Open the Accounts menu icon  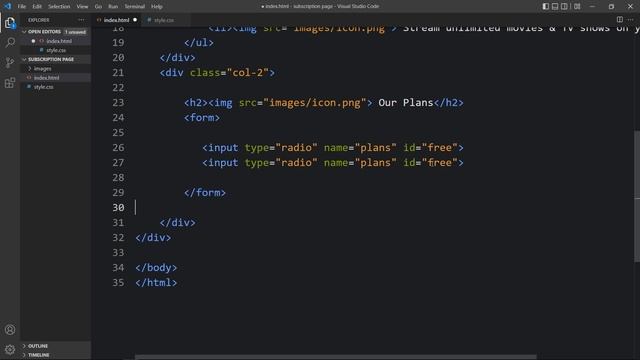click(x=10, y=329)
